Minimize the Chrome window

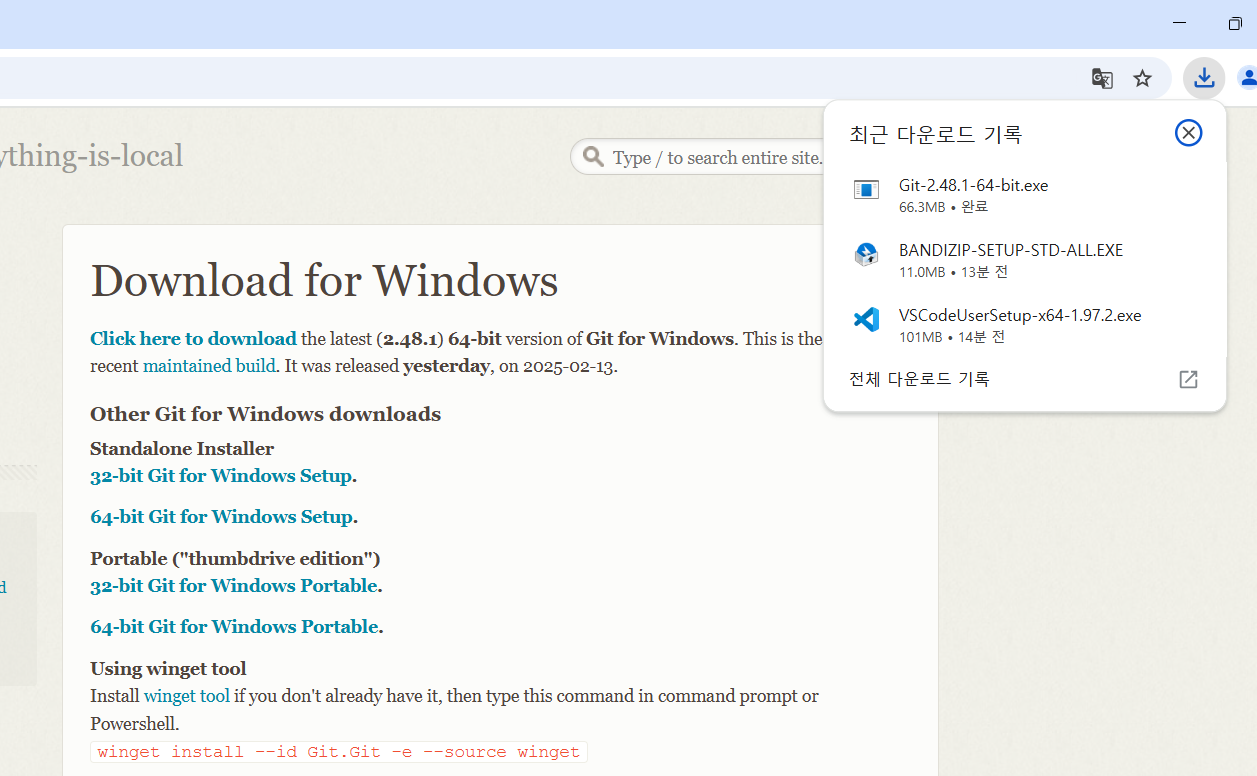click(x=1180, y=23)
